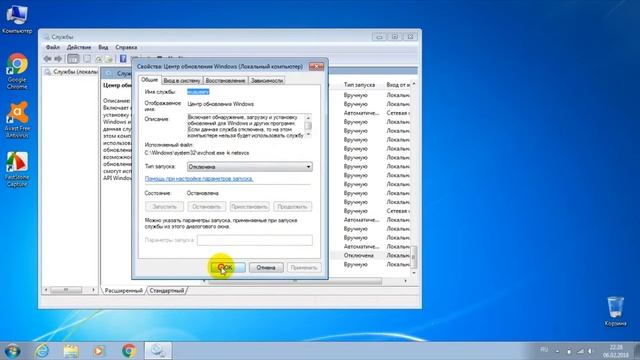Click the Приостановить service button
This screenshot has width=640, height=360.
(x=249, y=207)
